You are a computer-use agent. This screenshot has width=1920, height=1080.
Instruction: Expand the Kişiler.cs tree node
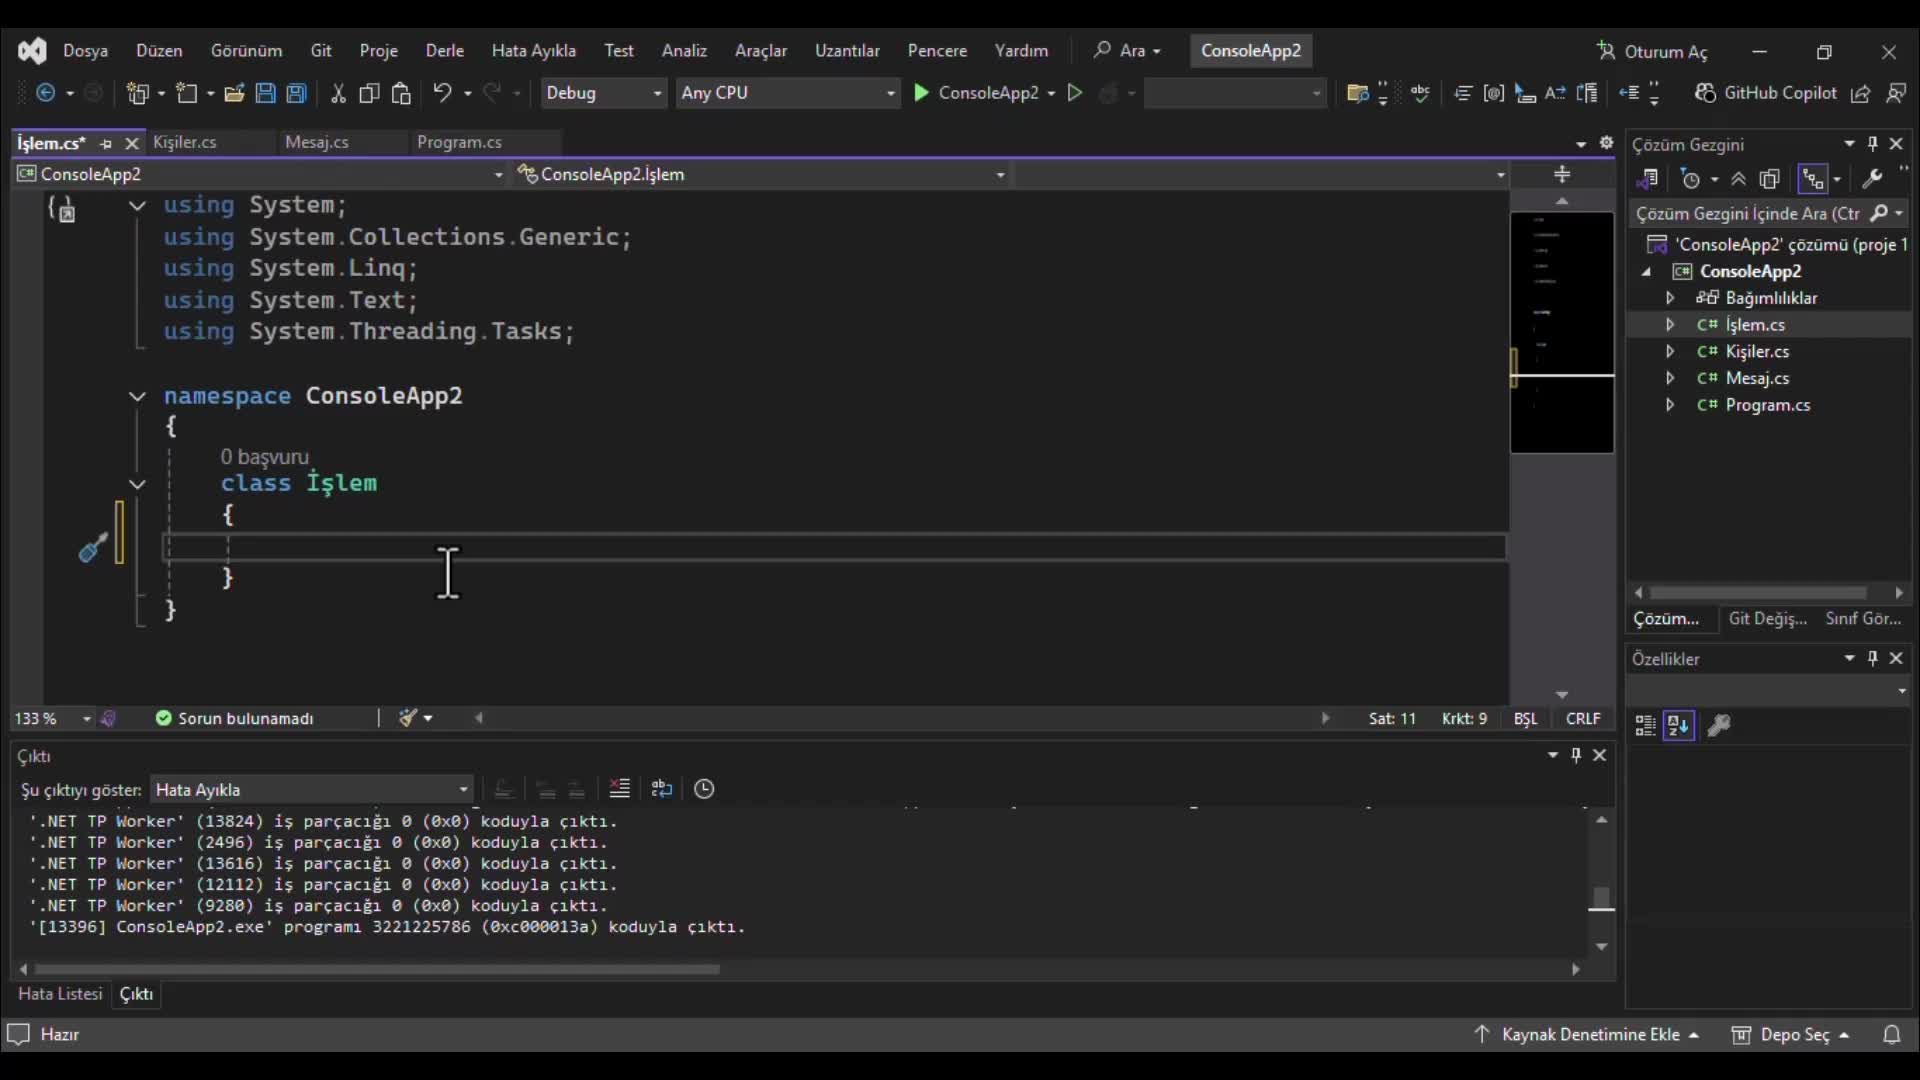1670,352
